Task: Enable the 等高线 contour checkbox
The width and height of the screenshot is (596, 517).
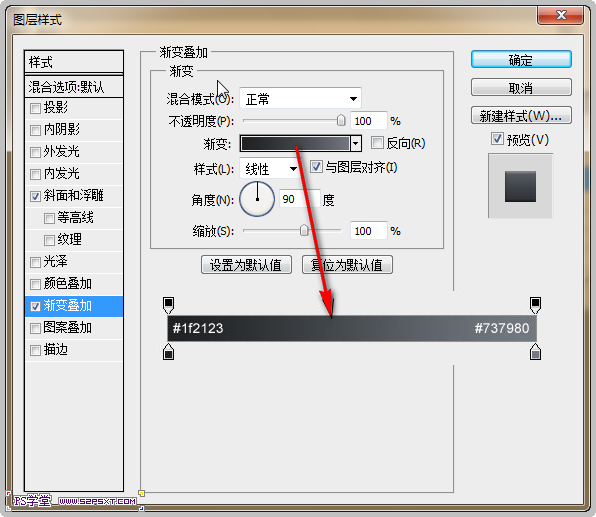Action: 49,218
